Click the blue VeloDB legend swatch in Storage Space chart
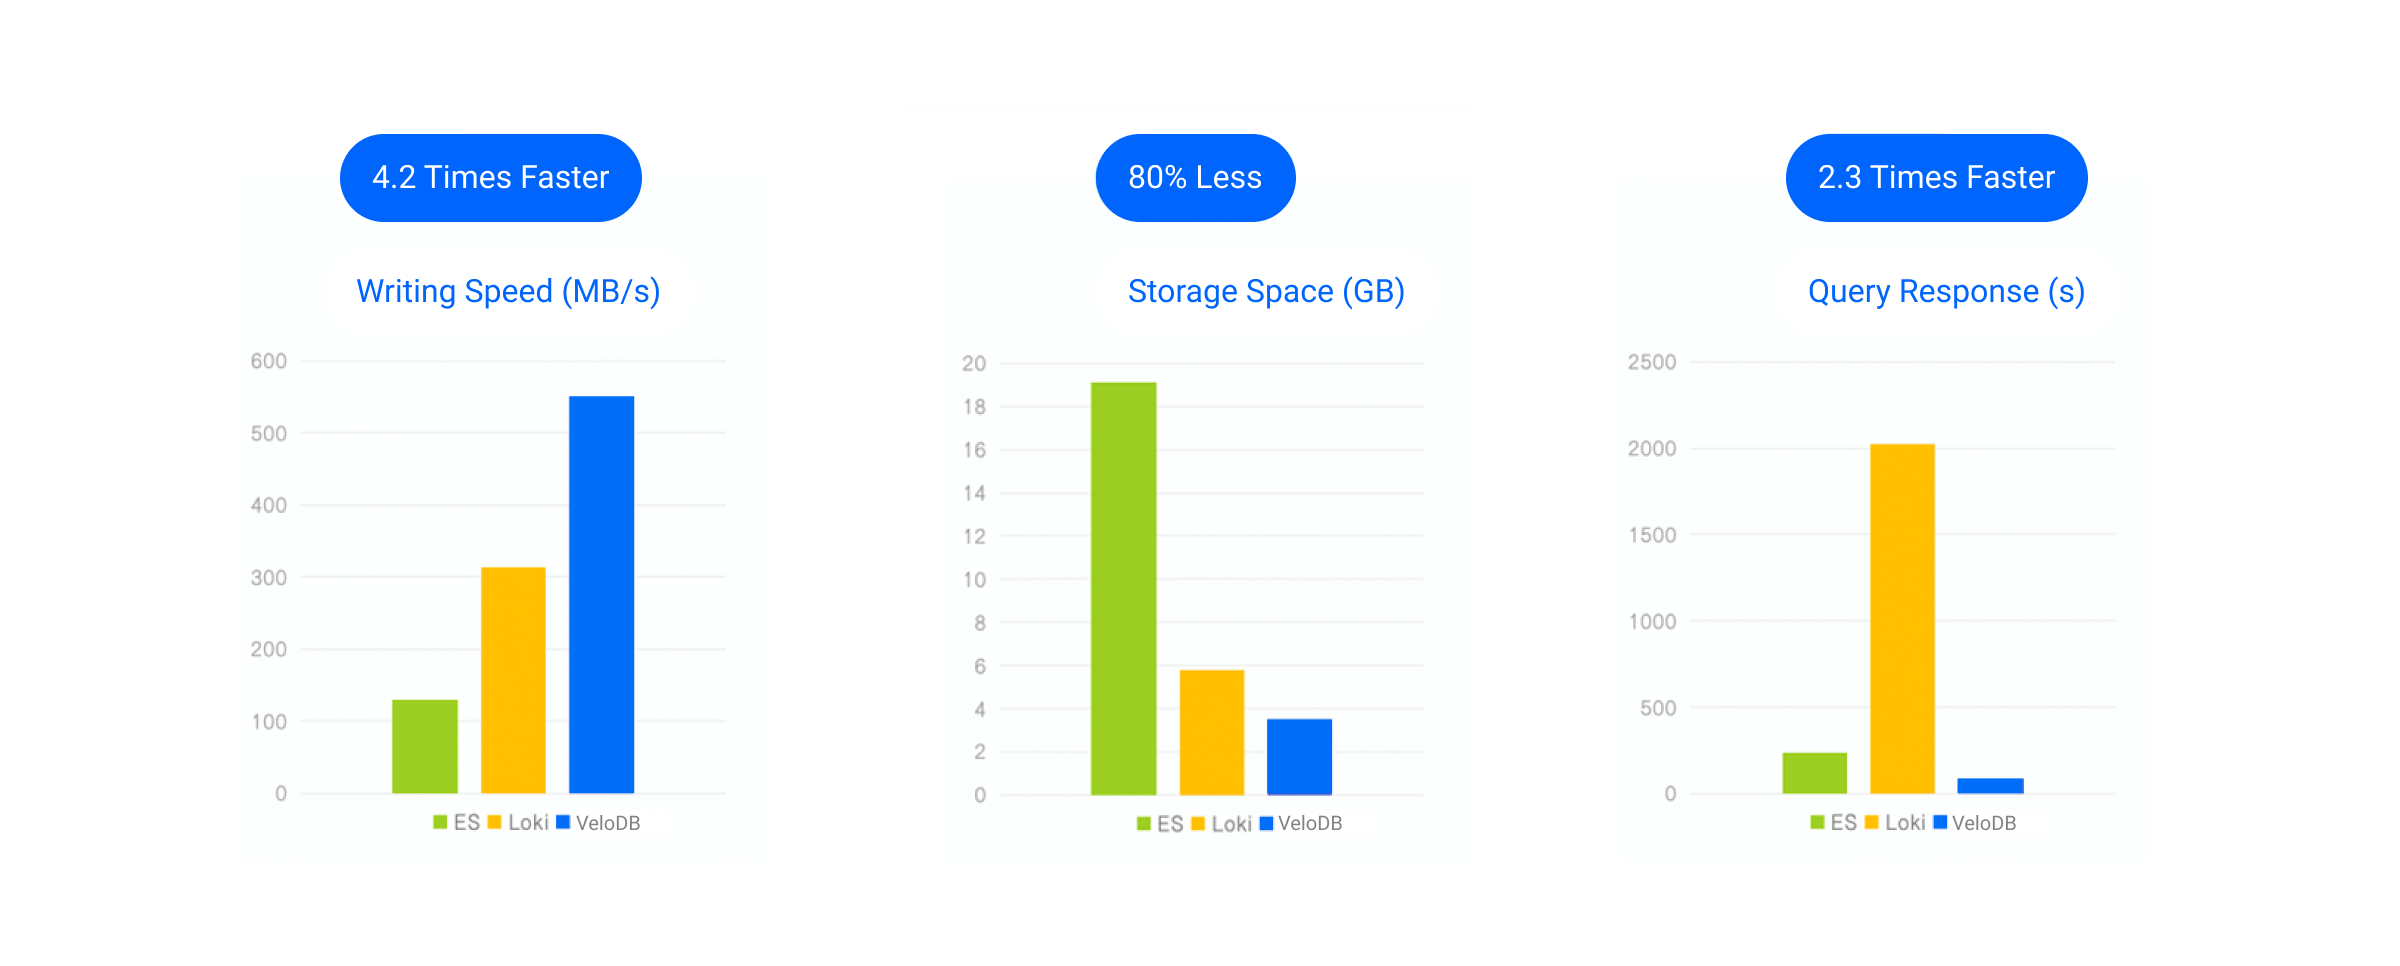This screenshot has height=966, width=2400. click(x=1266, y=823)
